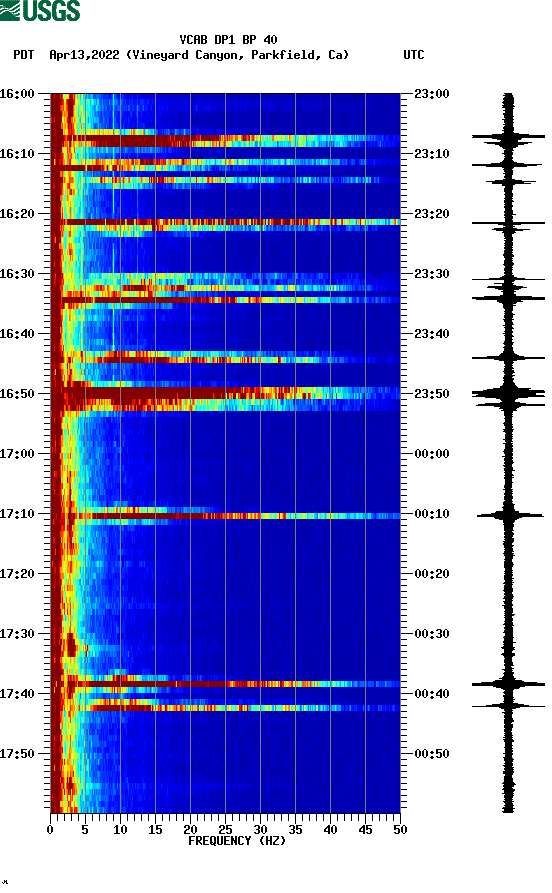
Task: Click the 45 Hz frequency tick label
Action: [365, 830]
